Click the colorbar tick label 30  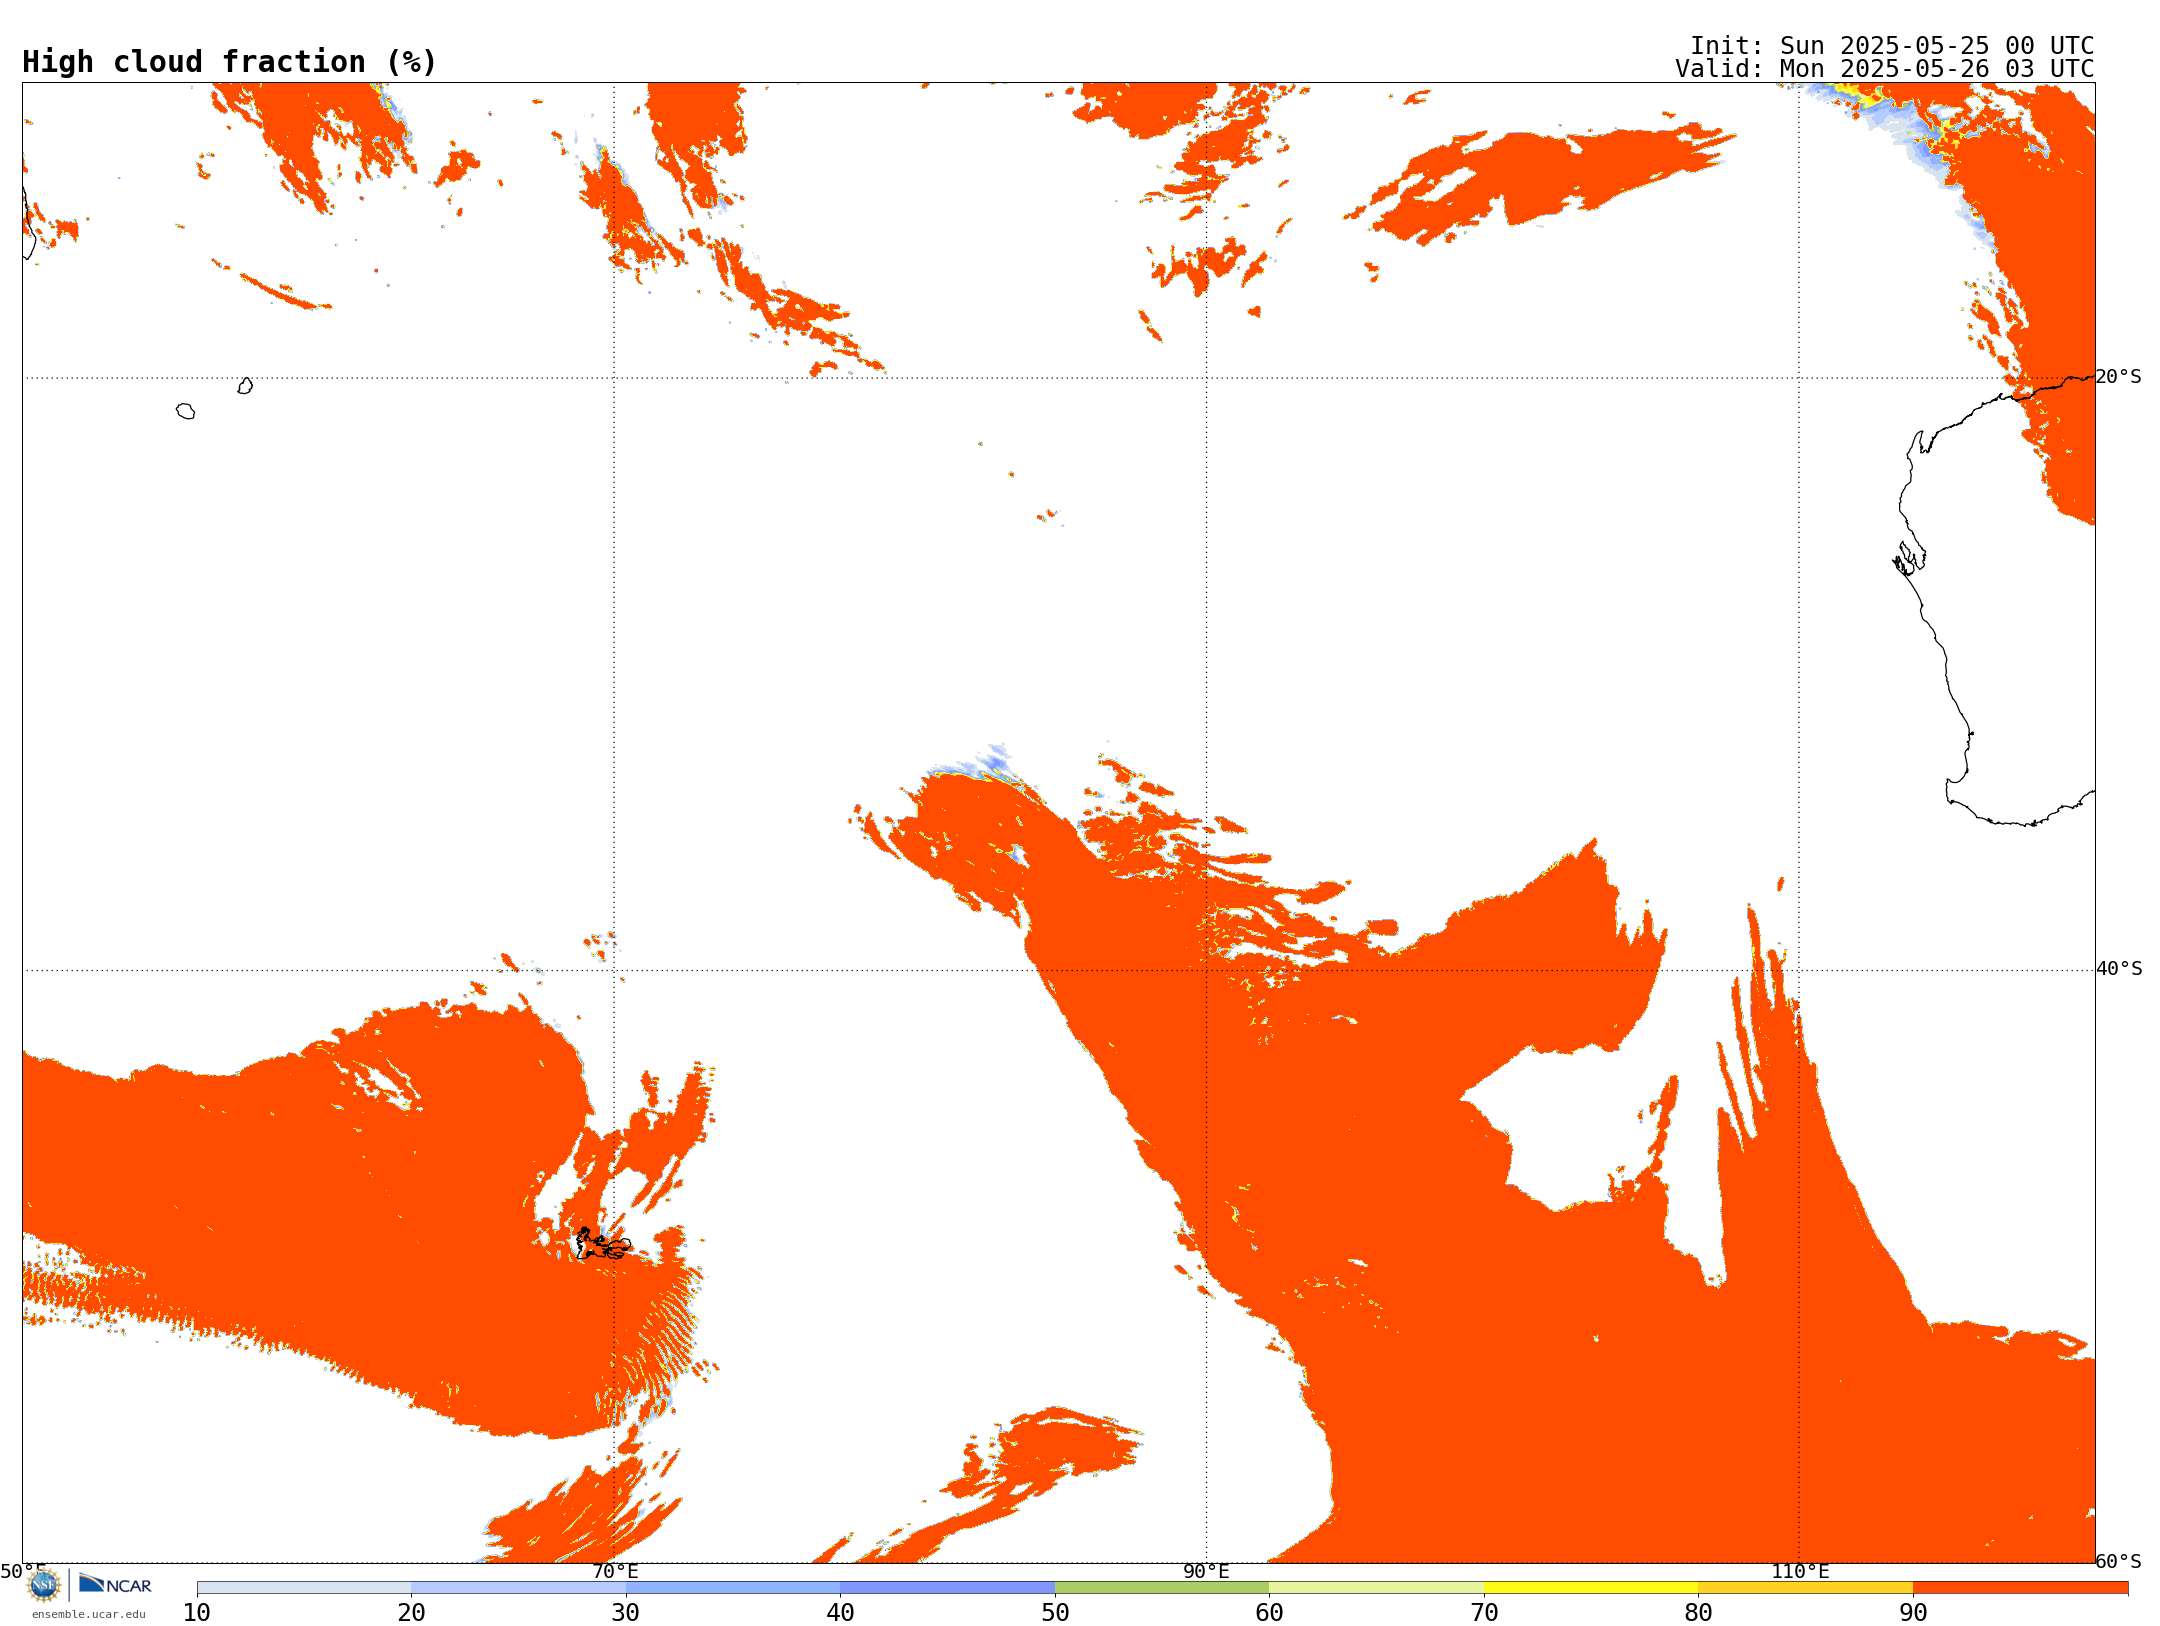pyautogui.click(x=626, y=1613)
